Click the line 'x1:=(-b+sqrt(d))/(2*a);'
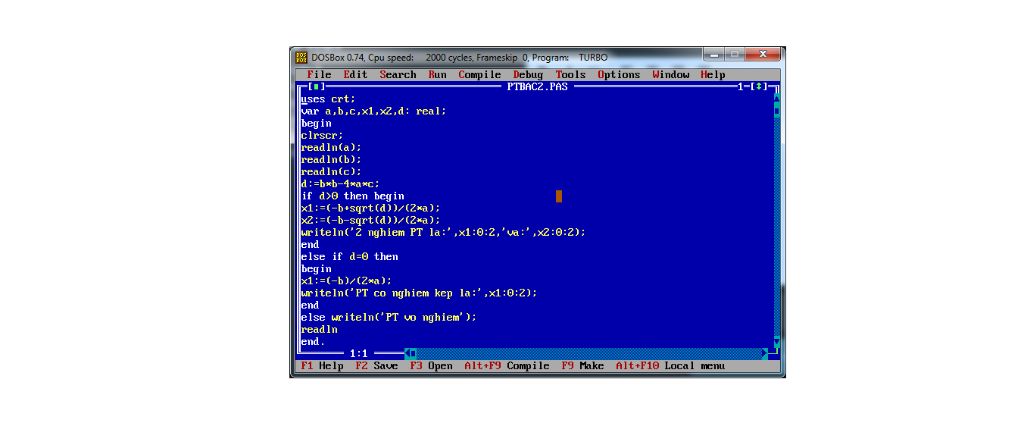Image resolution: width=1024 pixels, height=445 pixels. (x=371, y=208)
